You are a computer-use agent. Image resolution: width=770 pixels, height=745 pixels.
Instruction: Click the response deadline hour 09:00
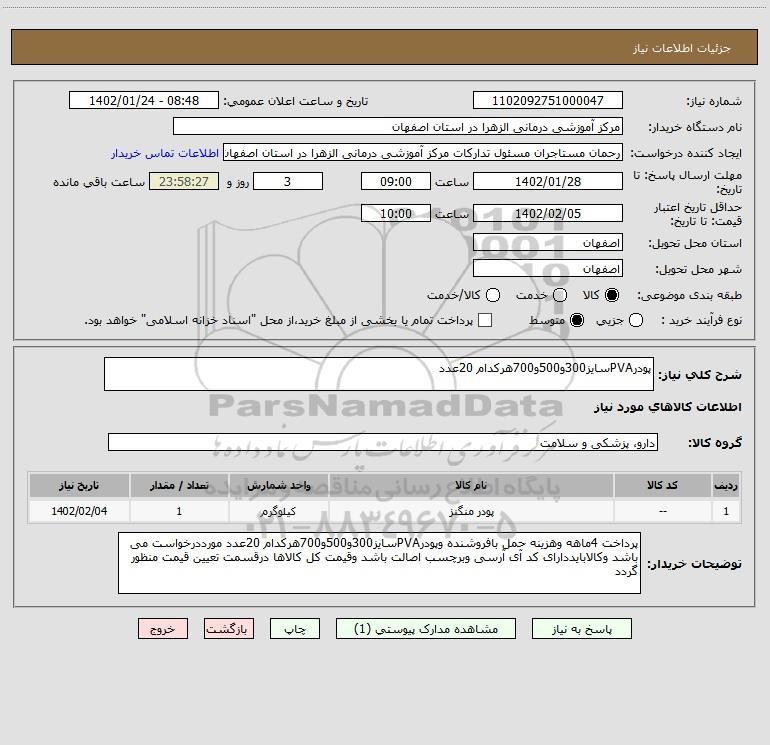coord(396,181)
